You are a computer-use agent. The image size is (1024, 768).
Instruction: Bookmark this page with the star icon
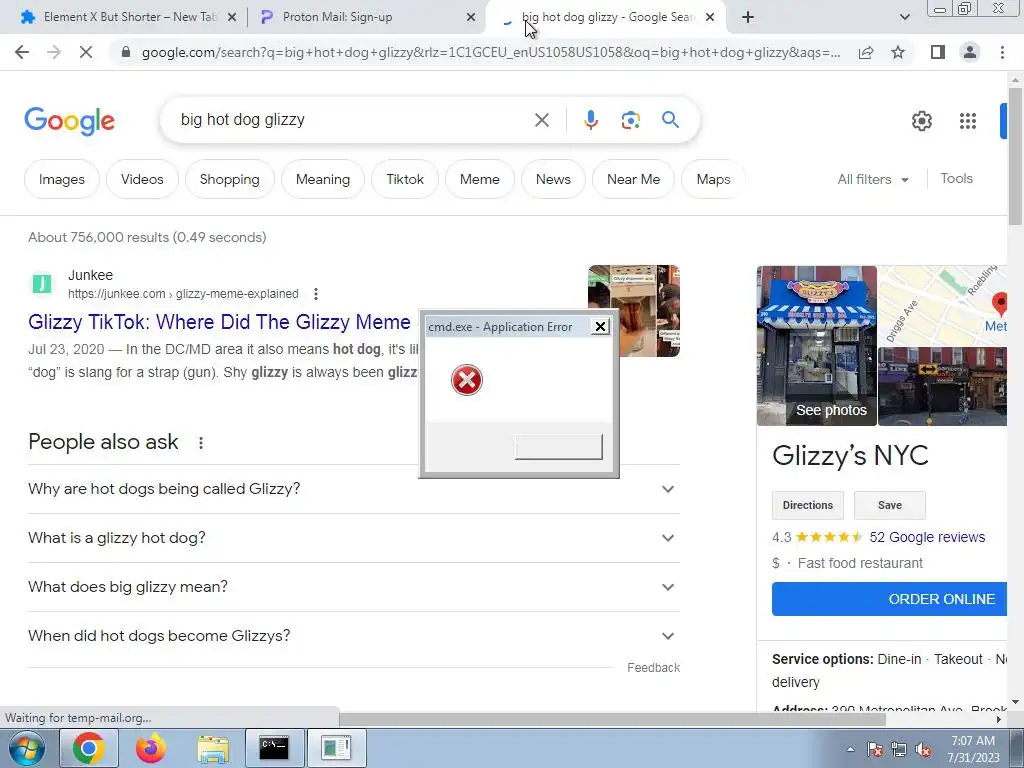tap(898, 52)
